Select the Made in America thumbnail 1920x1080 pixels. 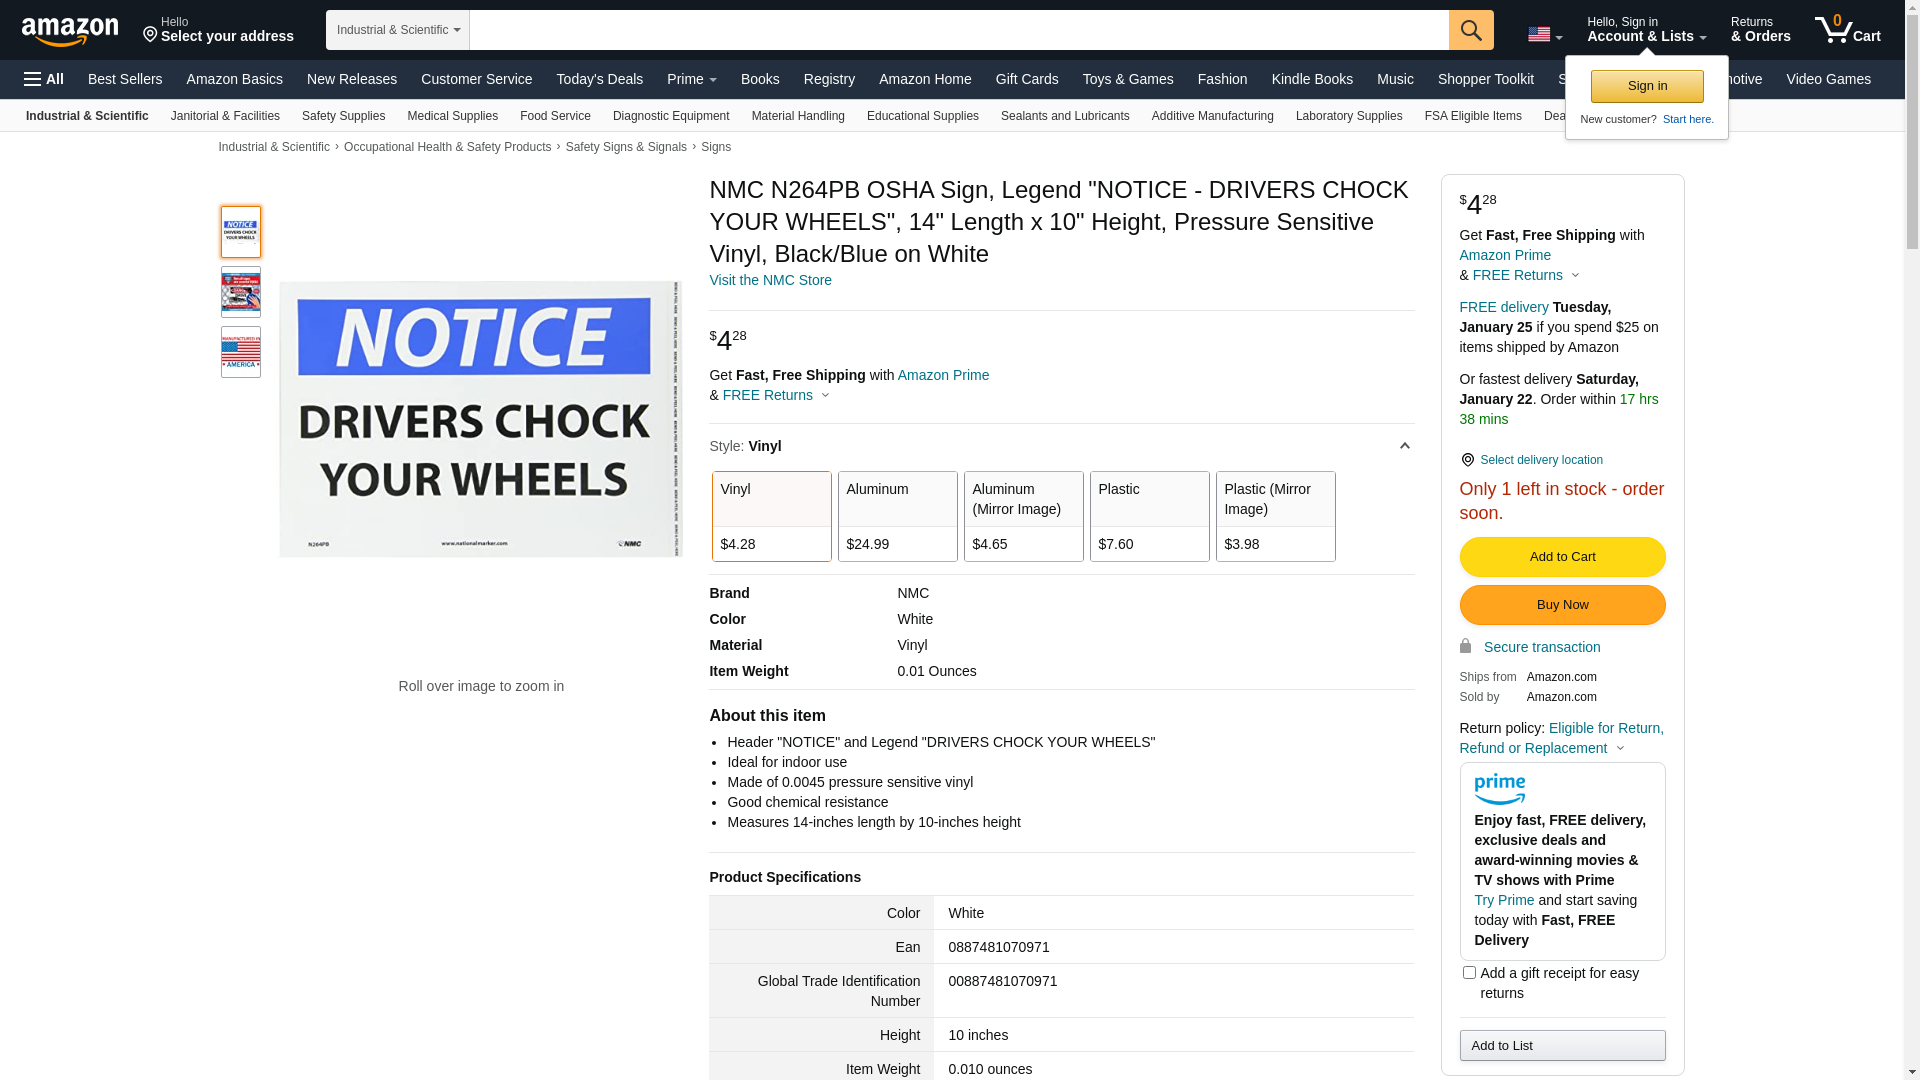(x=241, y=352)
